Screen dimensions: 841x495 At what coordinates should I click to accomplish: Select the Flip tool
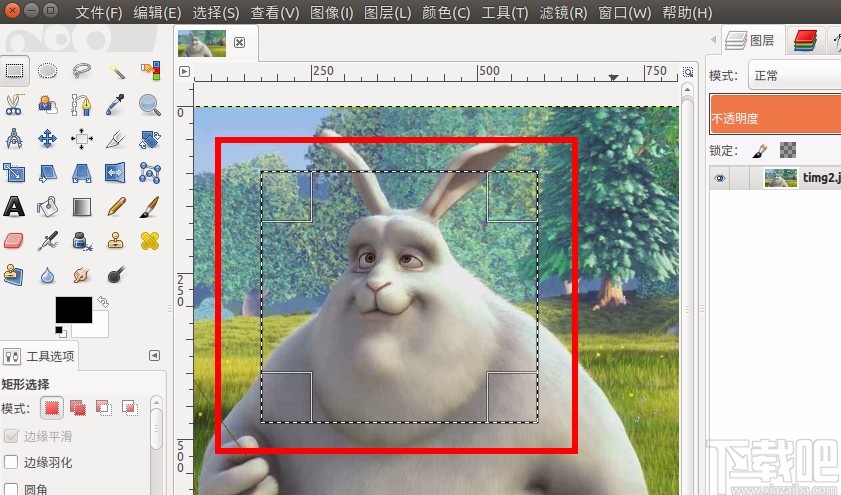click(x=116, y=173)
